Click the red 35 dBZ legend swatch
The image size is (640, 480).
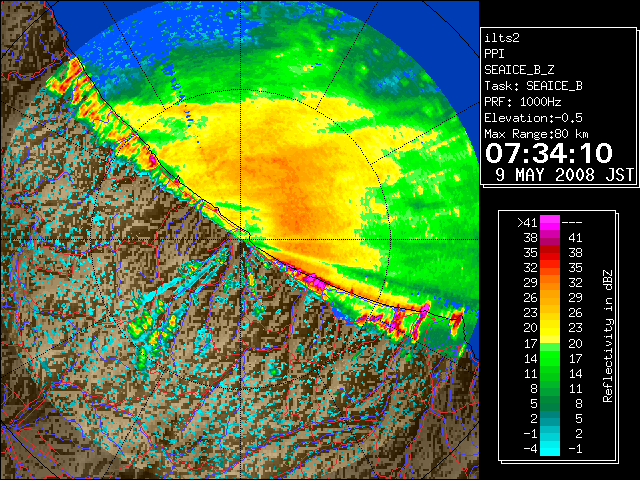[x=550, y=253]
